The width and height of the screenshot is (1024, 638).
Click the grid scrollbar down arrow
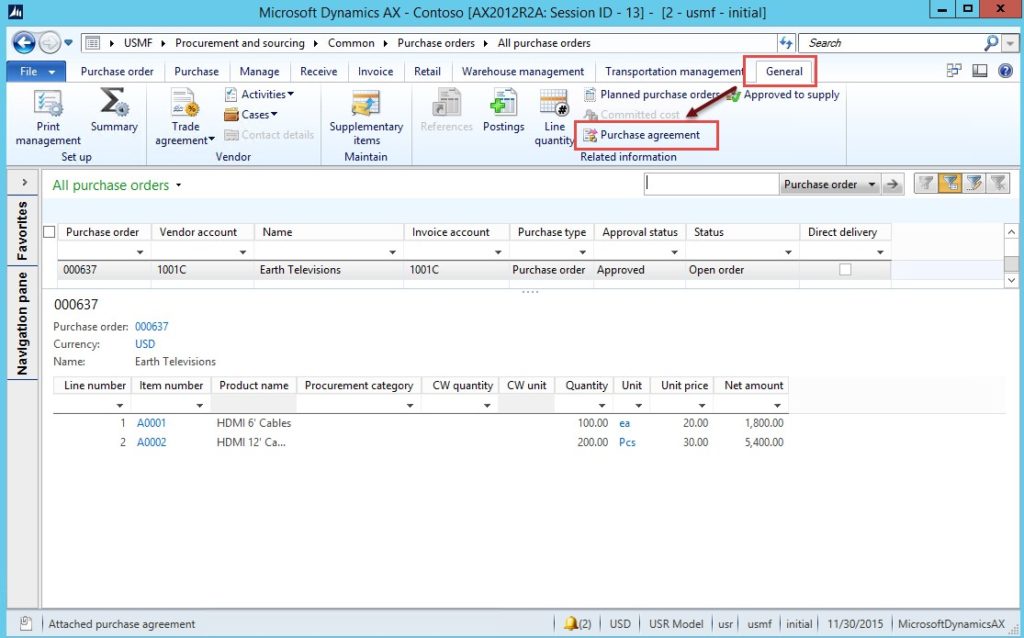1011,280
